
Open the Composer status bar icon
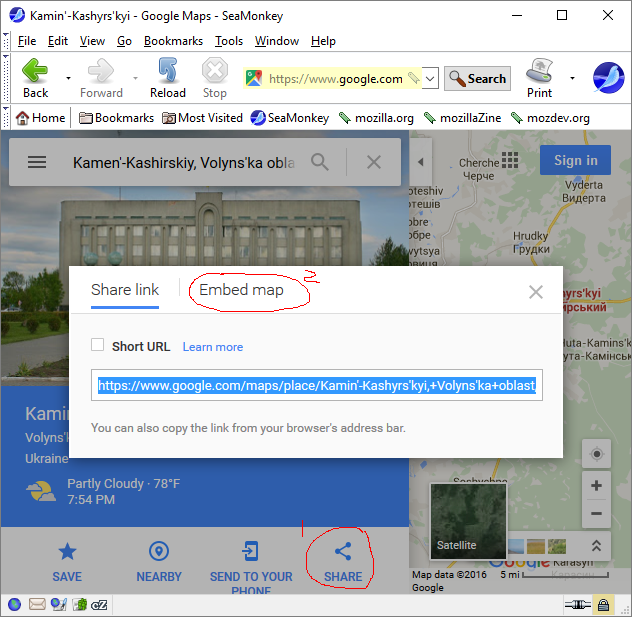[x=58, y=605]
